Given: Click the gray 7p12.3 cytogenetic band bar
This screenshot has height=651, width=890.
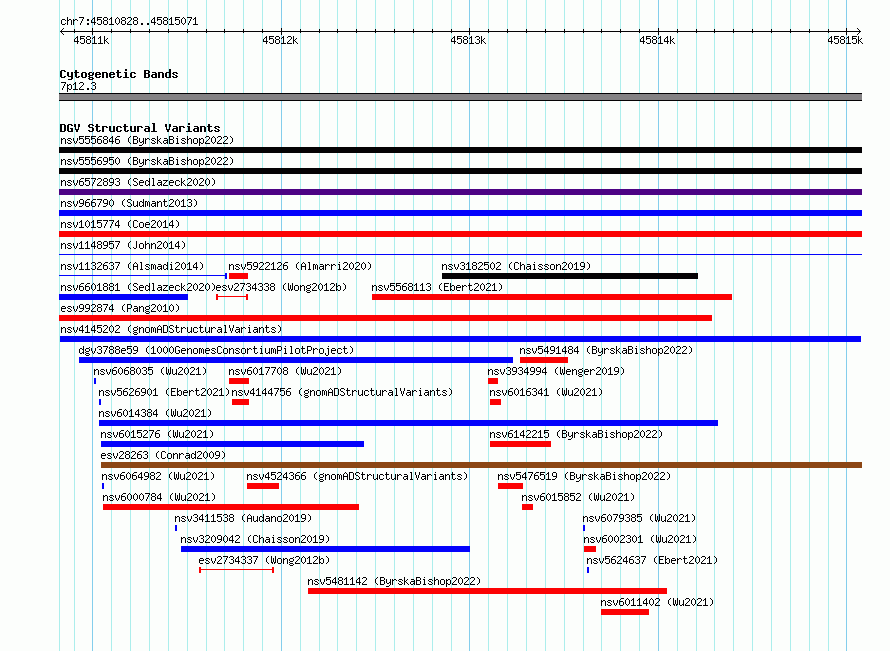Looking at the screenshot, I should pyautogui.click(x=460, y=97).
